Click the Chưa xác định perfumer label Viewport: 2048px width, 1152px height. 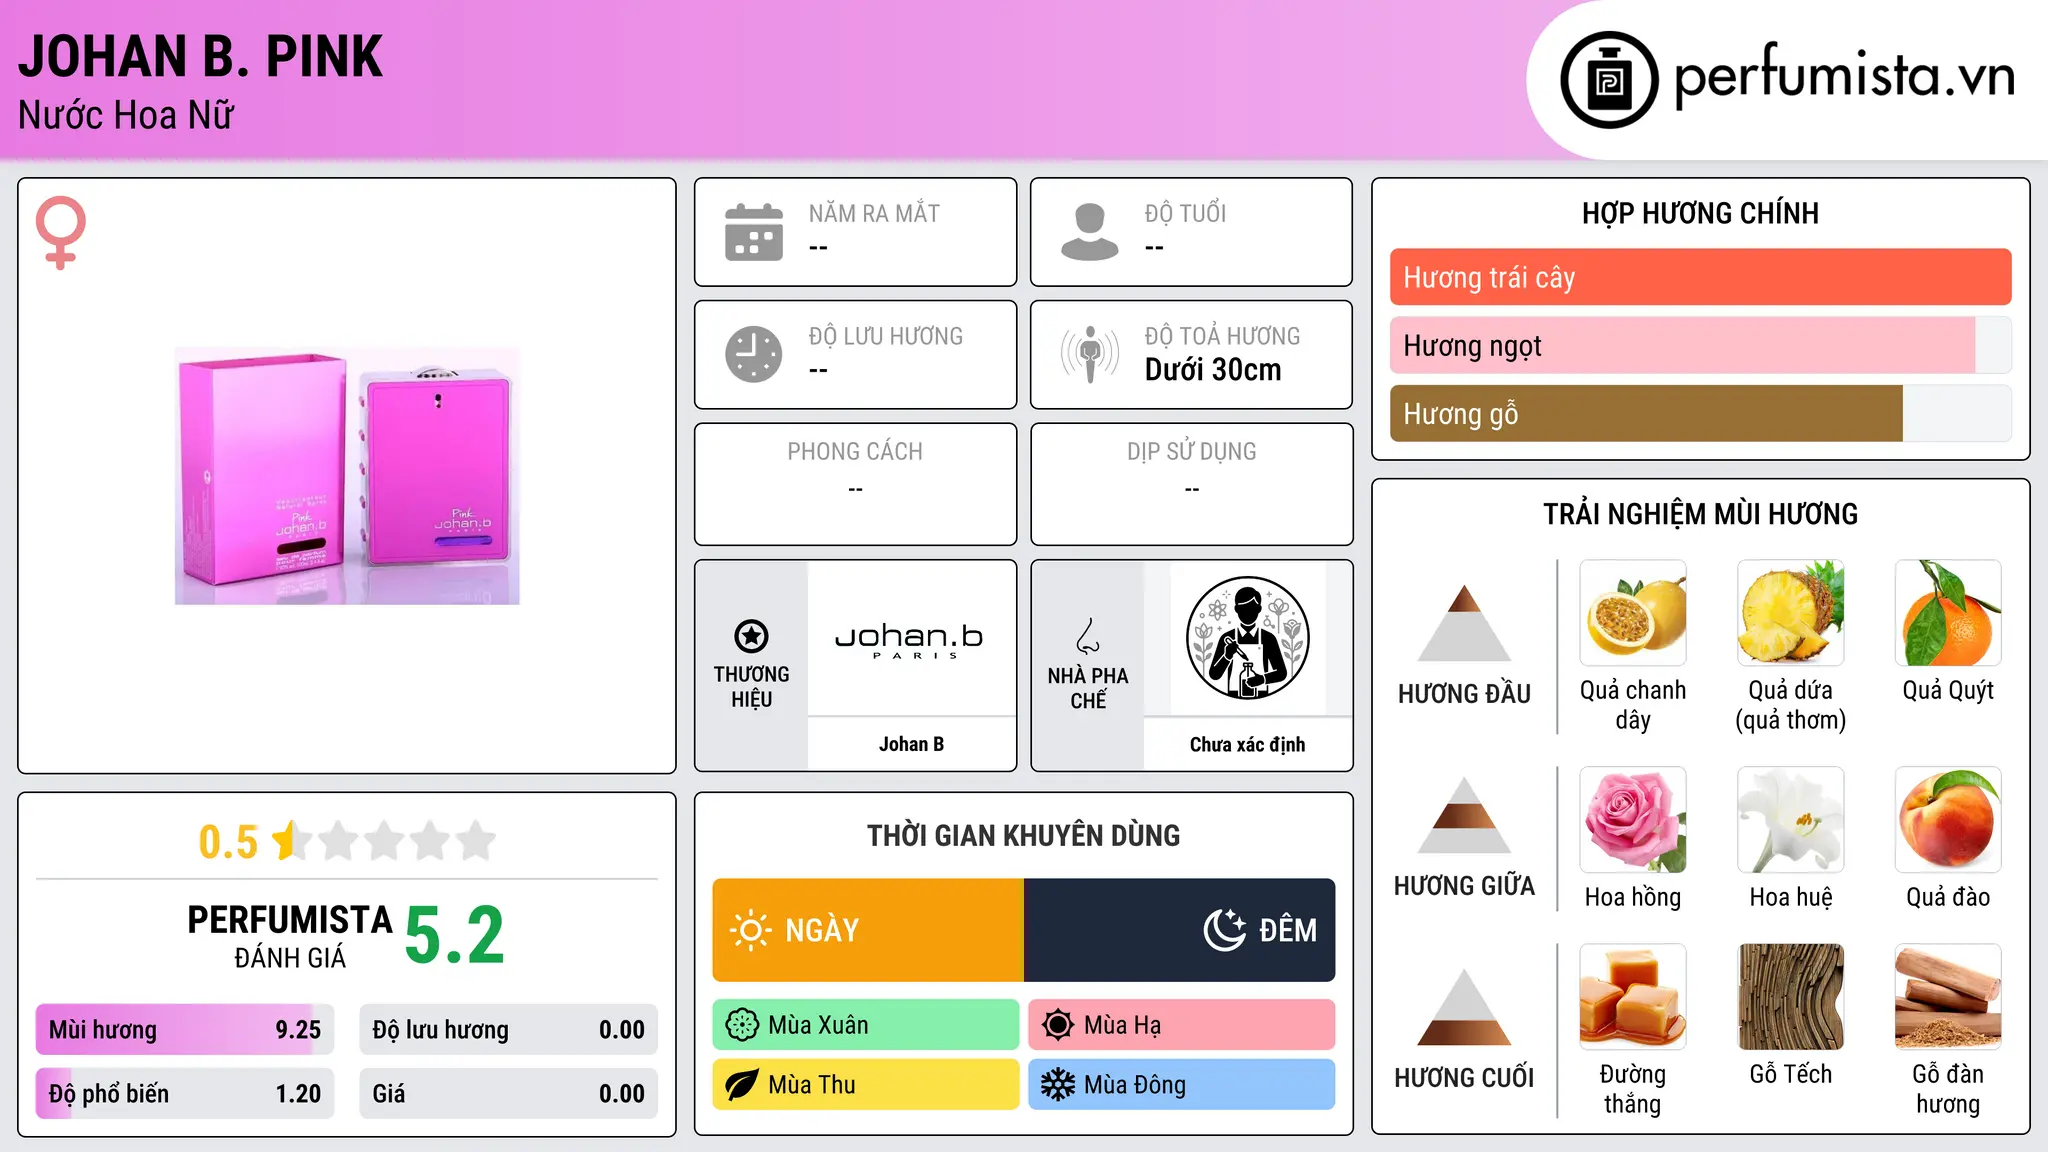pyautogui.click(x=1247, y=744)
